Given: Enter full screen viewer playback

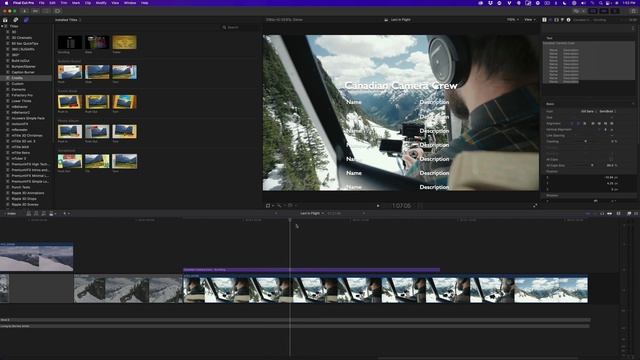Looking at the screenshot, I should click(x=535, y=206).
